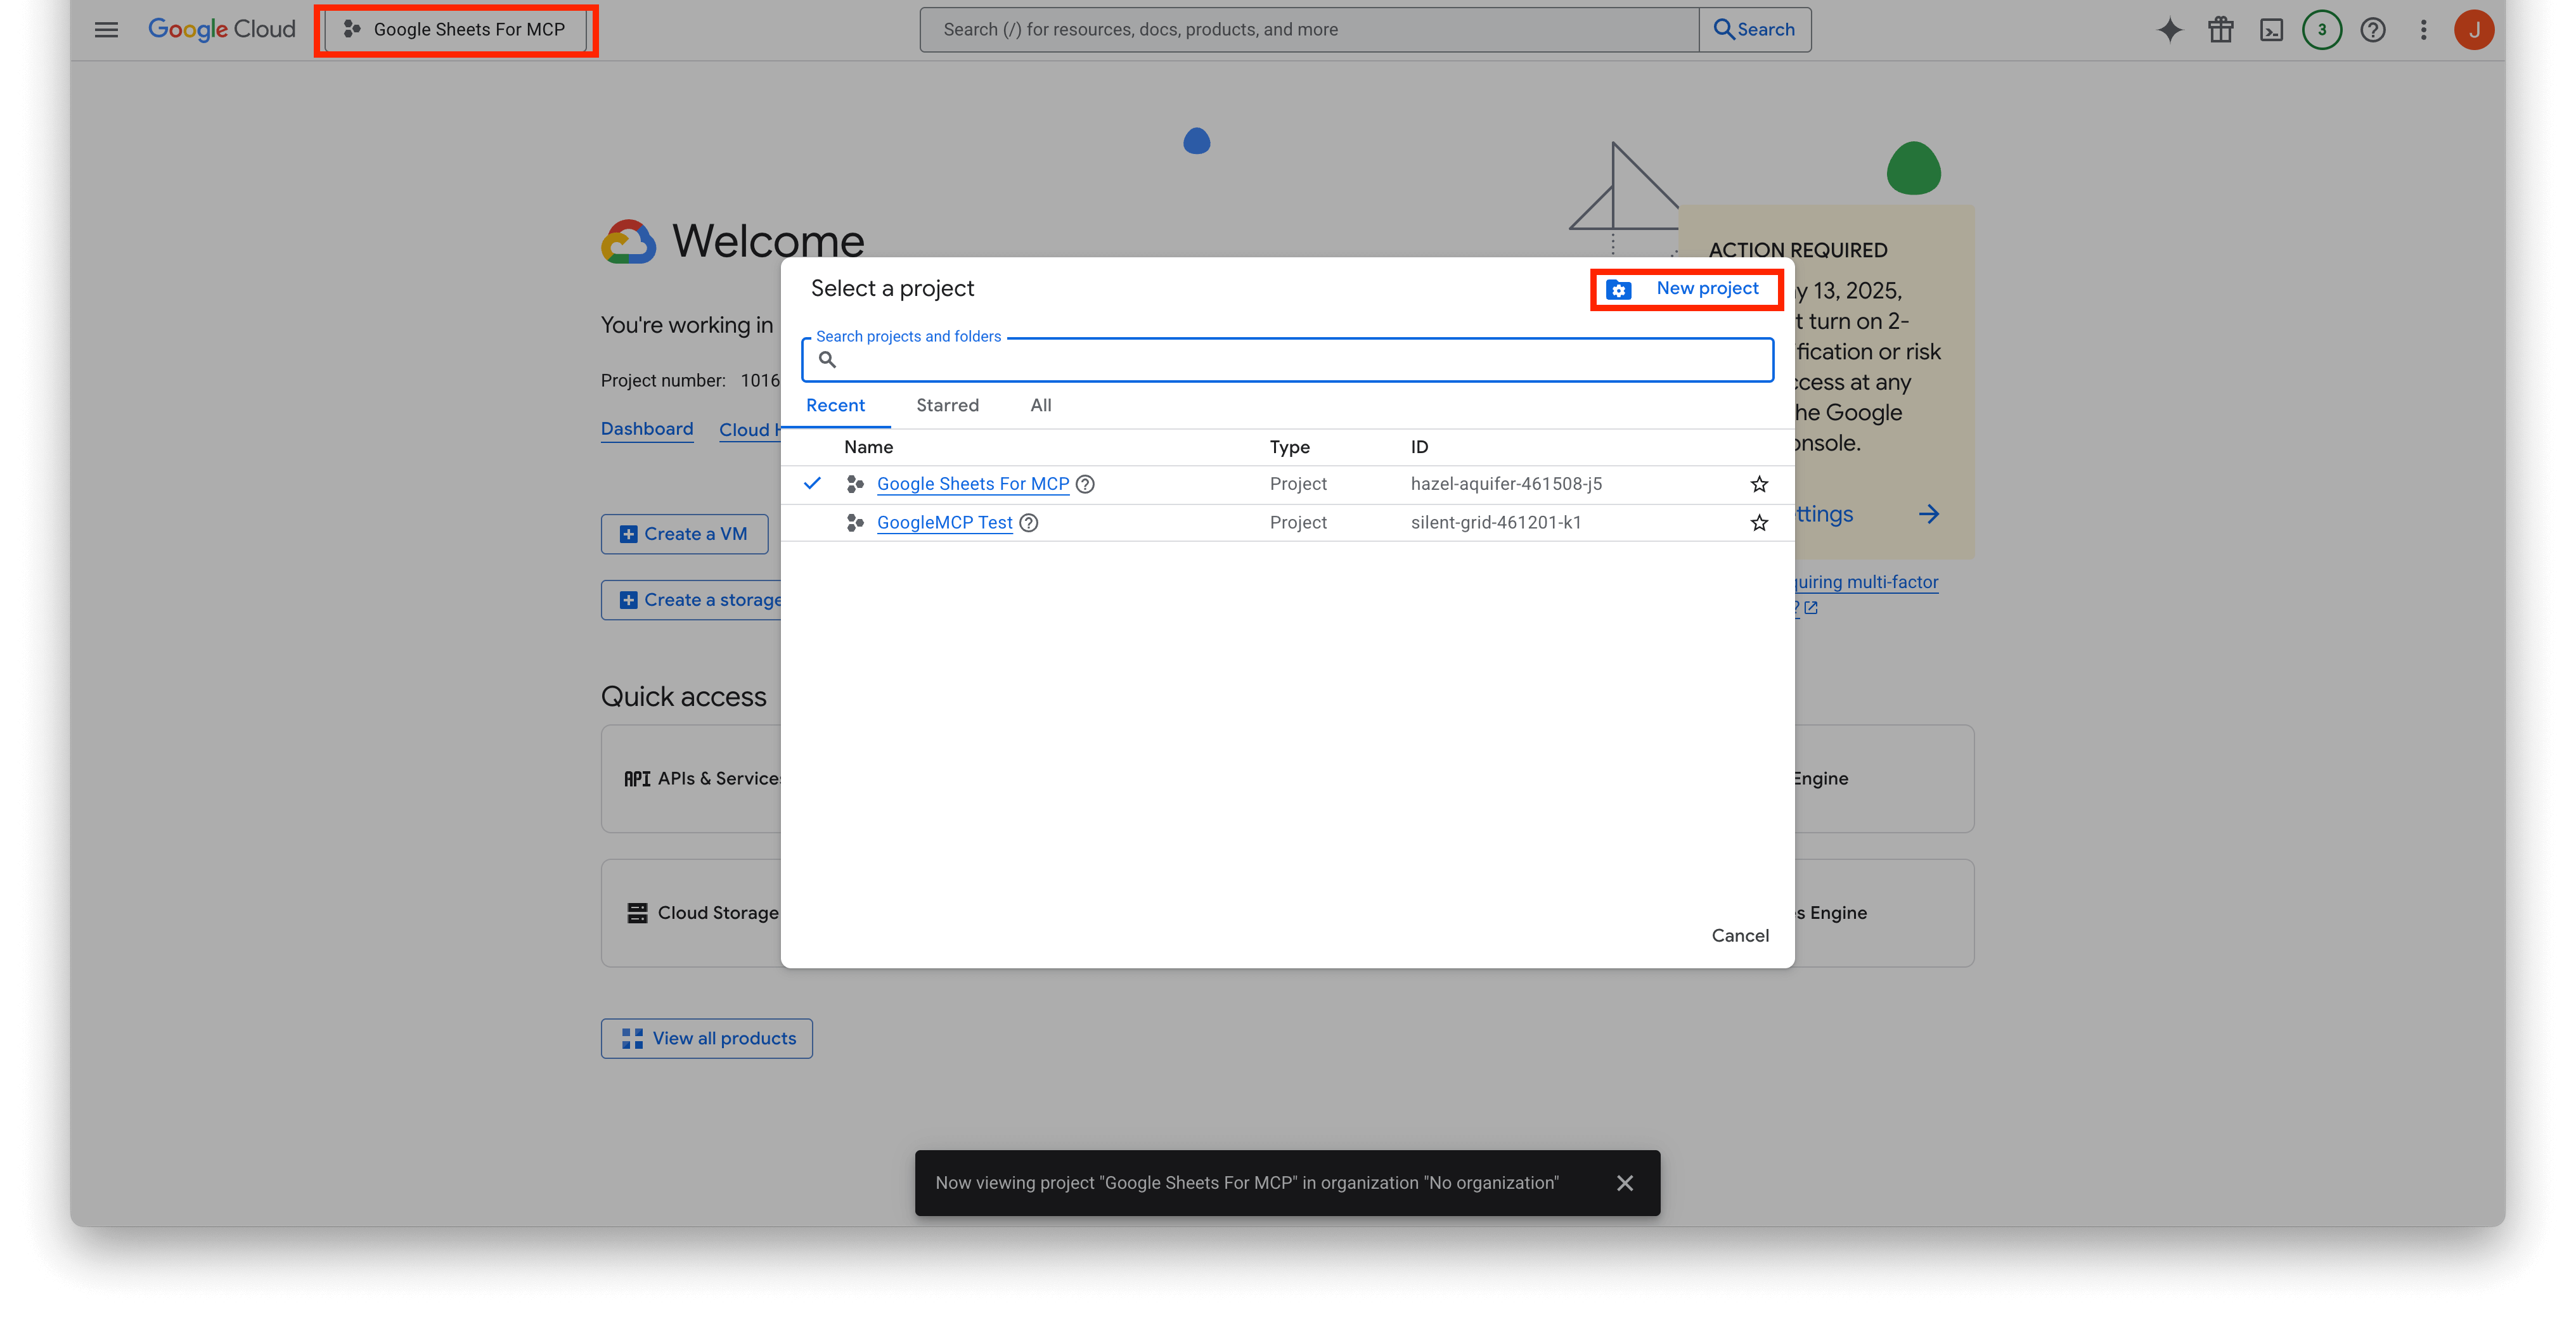Screen dimensions: 2576x1320
Task: Open the Gemini AI assistant sparkle icon
Action: coord(2169,30)
